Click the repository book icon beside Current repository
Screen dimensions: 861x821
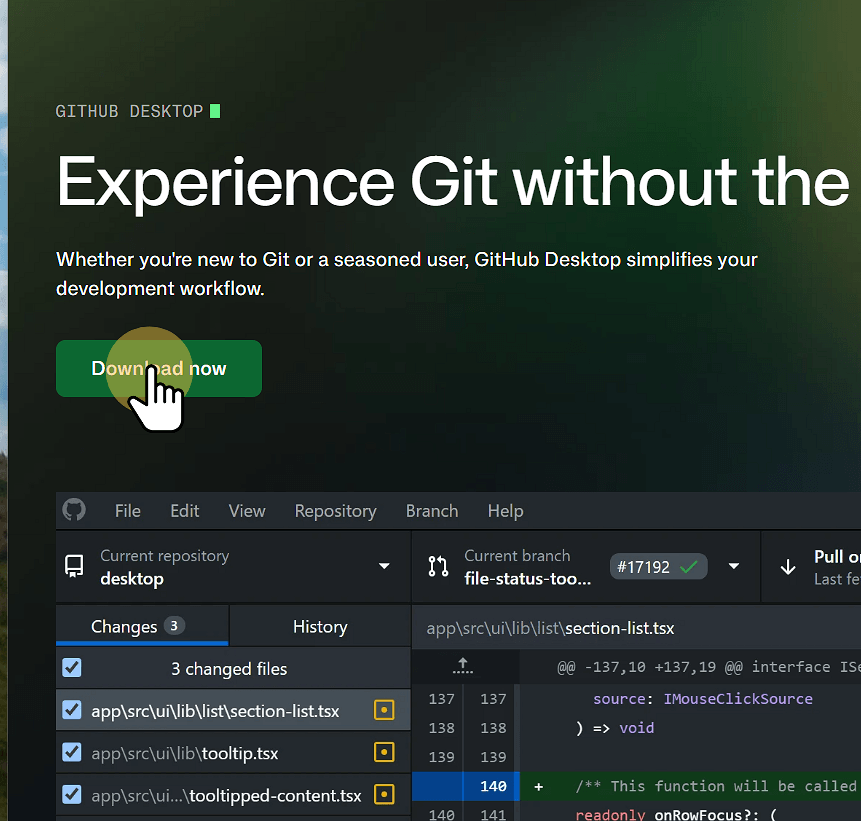[x=74, y=567]
